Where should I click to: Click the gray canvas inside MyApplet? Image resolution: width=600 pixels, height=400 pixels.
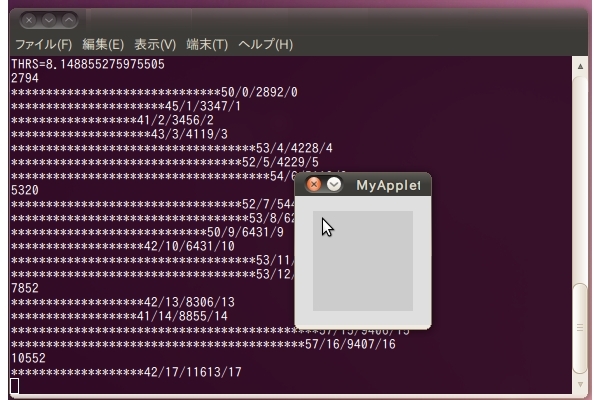(x=362, y=260)
